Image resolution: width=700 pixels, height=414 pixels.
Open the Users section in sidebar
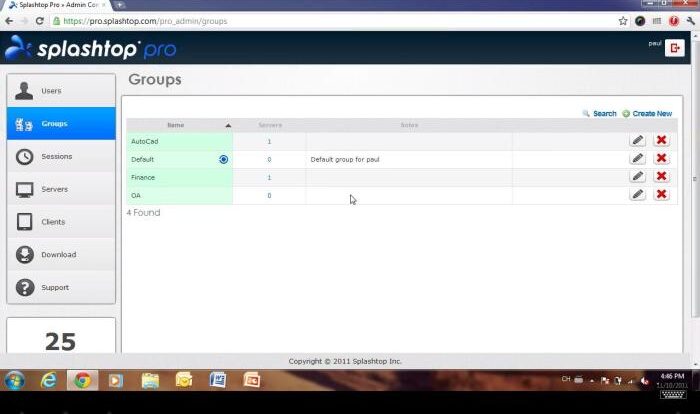(x=61, y=91)
